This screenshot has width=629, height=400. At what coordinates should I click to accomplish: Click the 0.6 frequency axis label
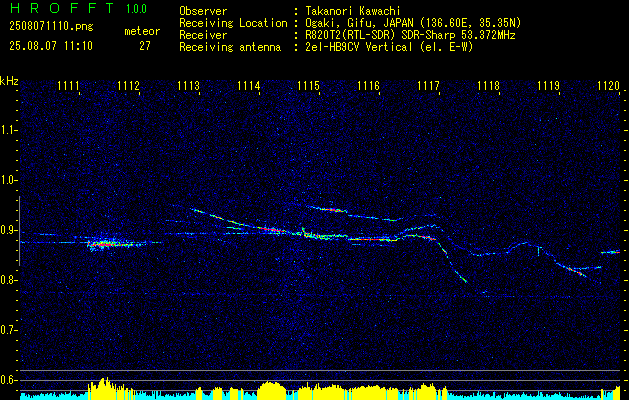click(7, 380)
